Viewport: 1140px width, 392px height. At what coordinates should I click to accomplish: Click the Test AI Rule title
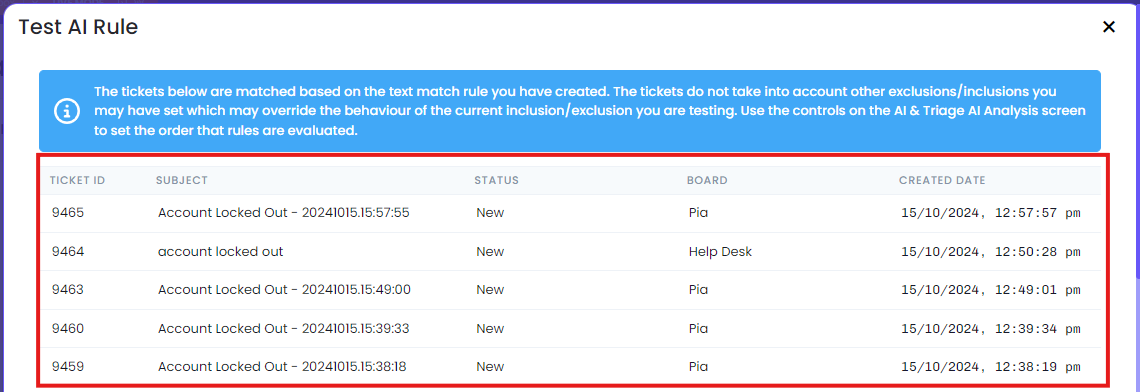pos(79,27)
